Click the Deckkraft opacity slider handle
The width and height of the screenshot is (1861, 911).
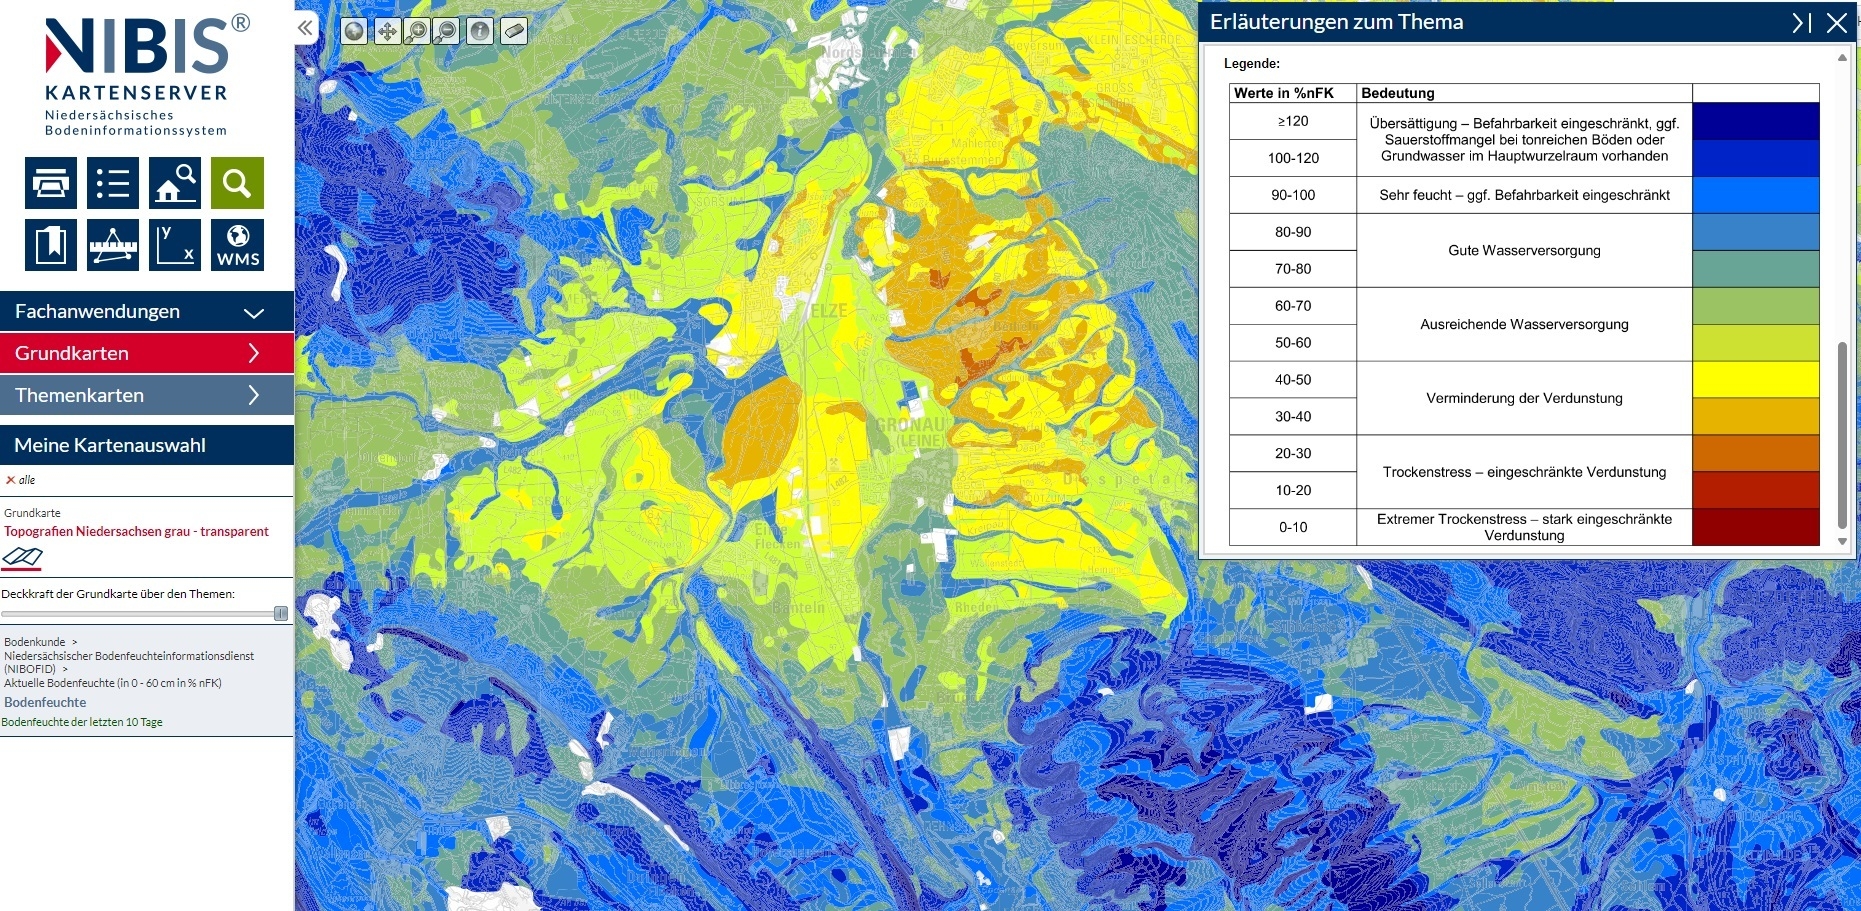(x=281, y=613)
